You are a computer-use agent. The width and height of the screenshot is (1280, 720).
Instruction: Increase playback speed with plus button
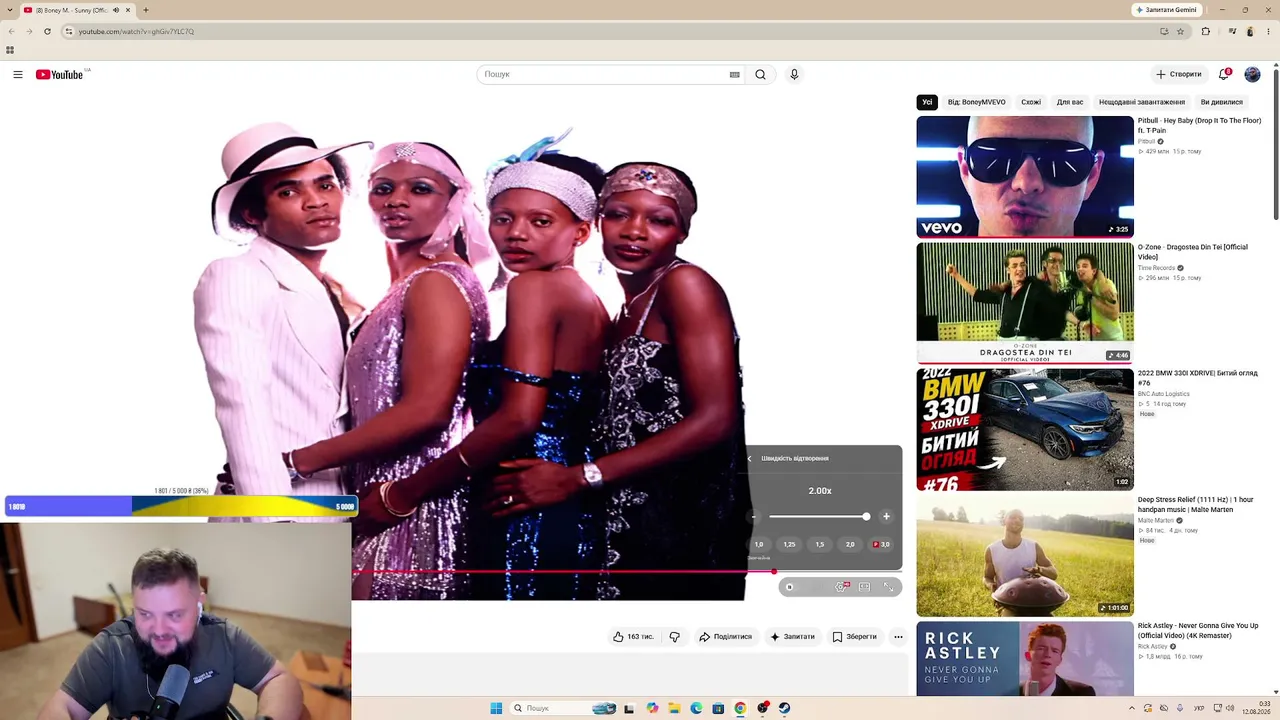coord(886,517)
